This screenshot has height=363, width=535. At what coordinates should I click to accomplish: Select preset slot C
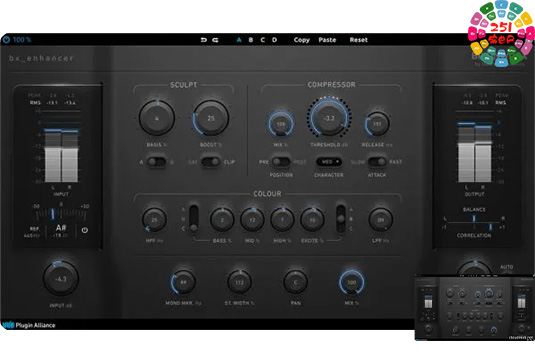263,40
